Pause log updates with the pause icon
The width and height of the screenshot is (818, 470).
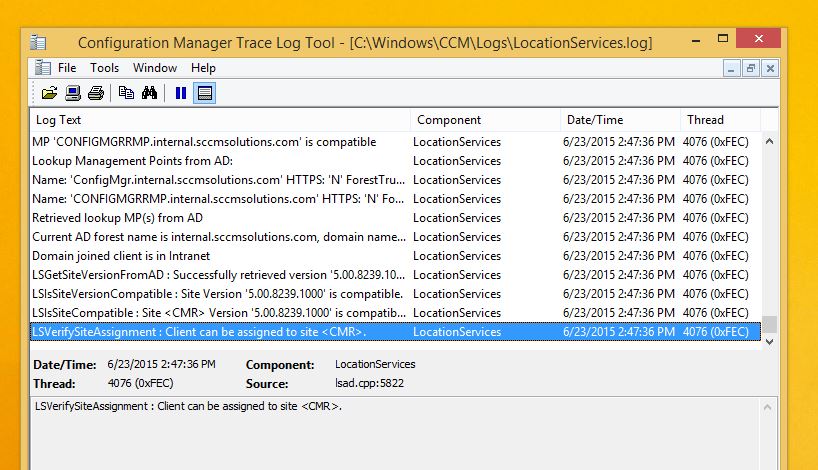coord(181,93)
